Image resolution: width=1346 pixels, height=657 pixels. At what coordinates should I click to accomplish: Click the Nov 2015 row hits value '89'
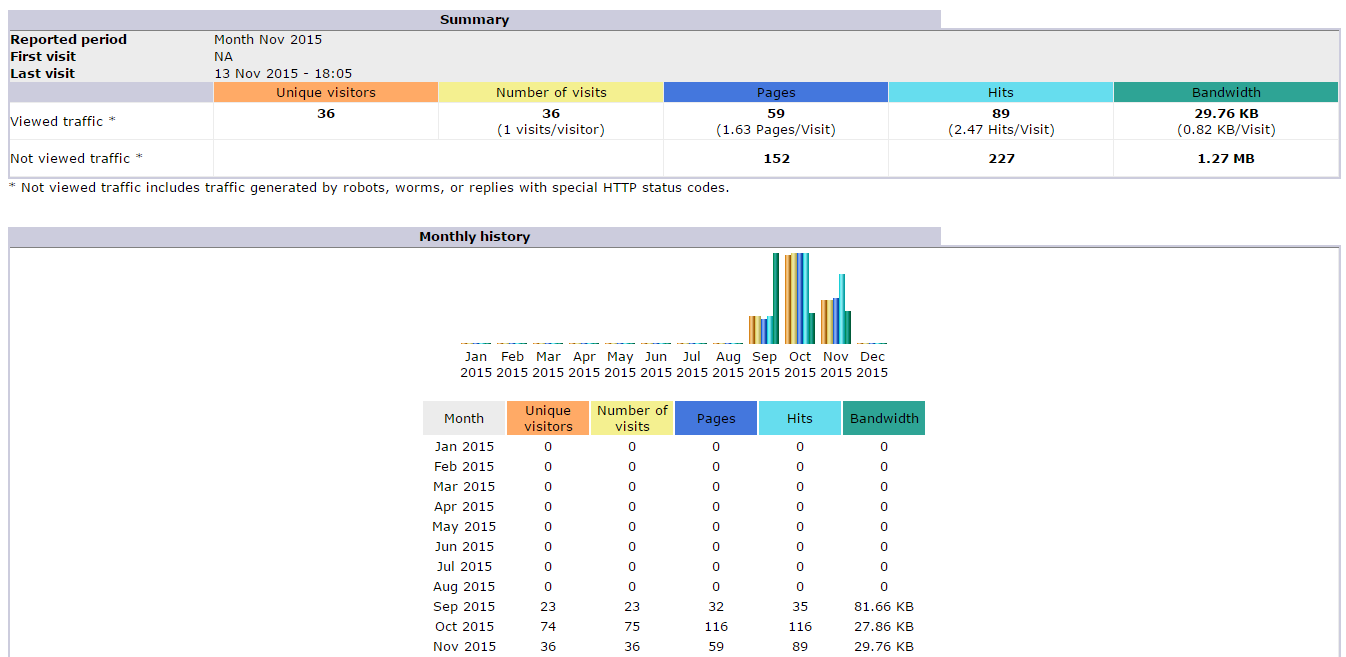(800, 647)
